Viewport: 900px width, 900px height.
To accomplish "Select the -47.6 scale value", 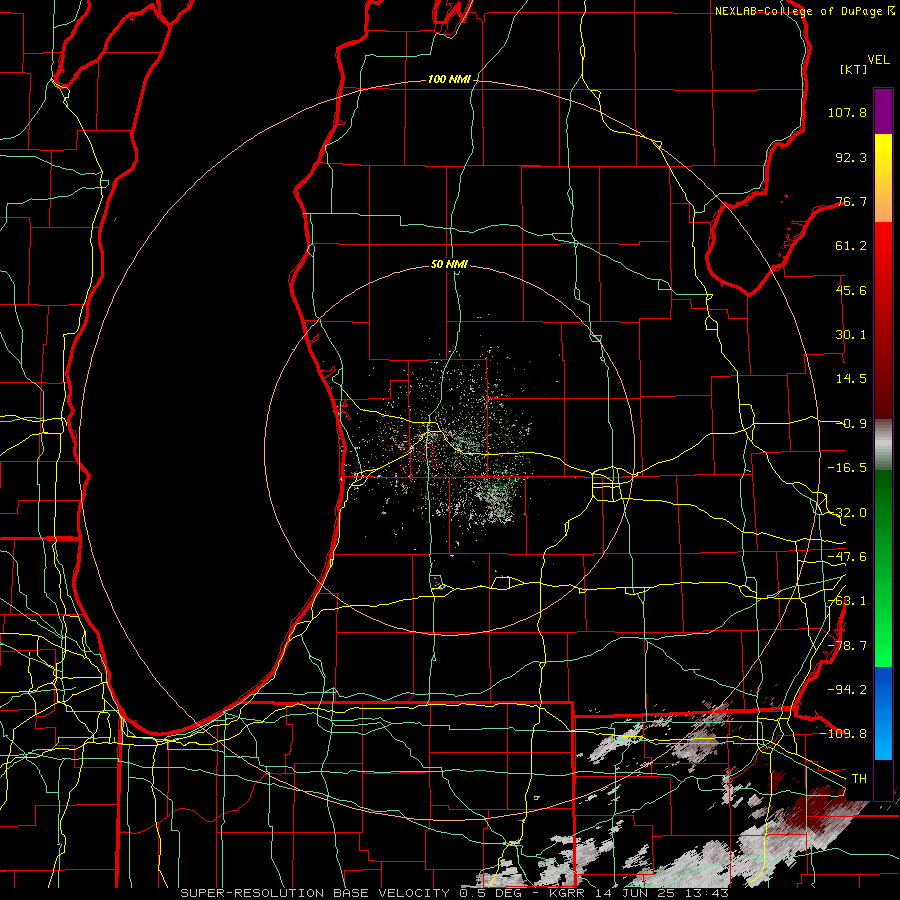I will click(x=847, y=557).
